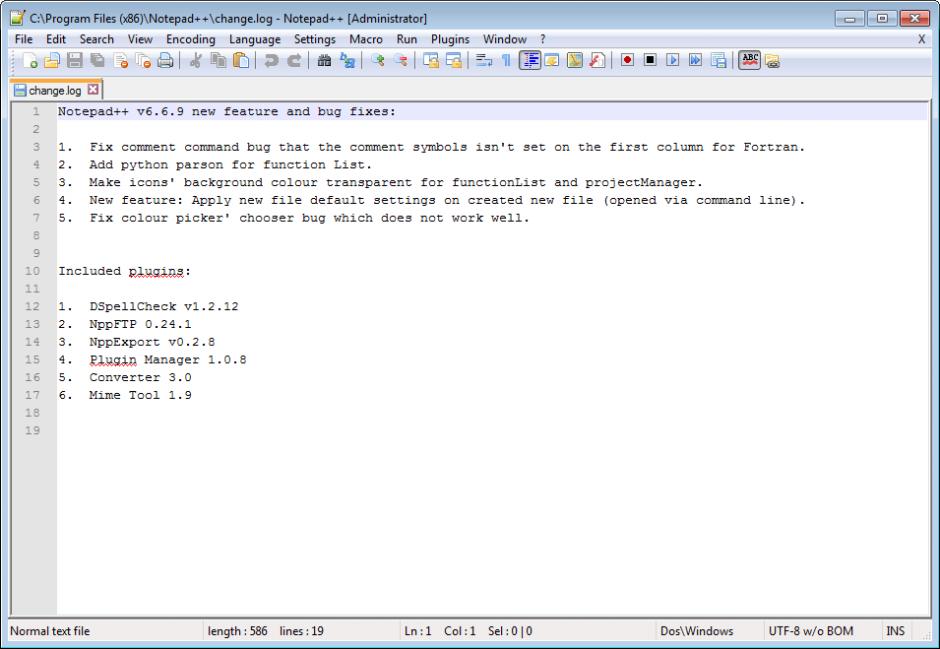Toggle synchronize vertical scrolling icon
The width and height of the screenshot is (940, 649).
[x=430, y=61]
